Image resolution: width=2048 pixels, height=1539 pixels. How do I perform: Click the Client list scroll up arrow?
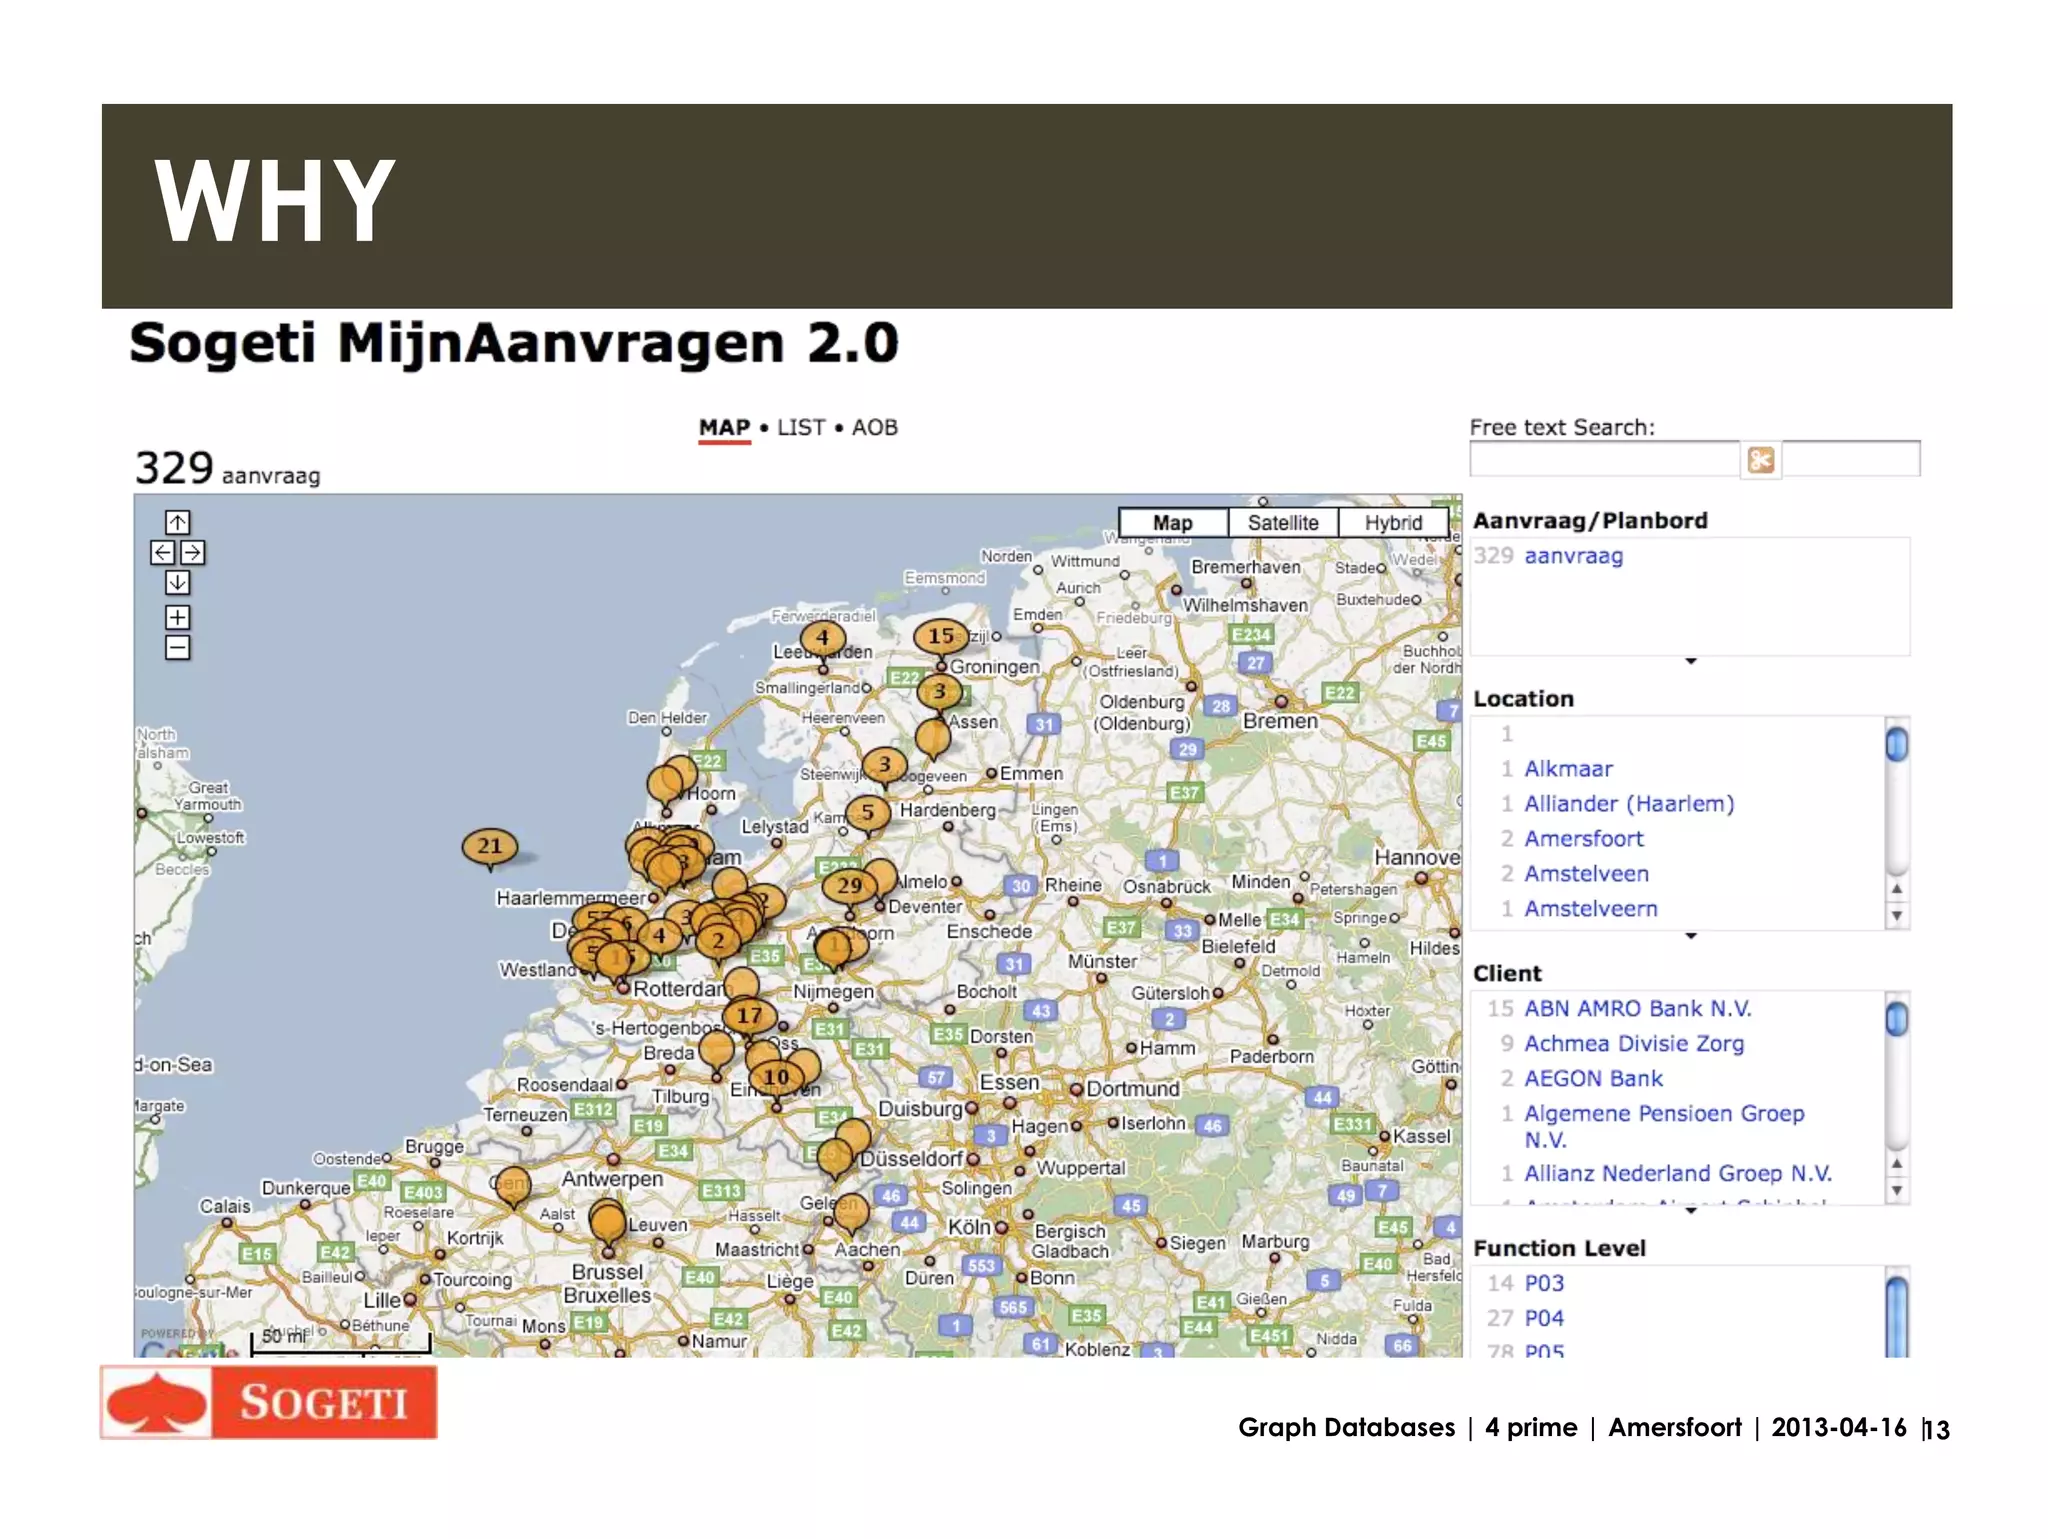click(x=1897, y=1164)
